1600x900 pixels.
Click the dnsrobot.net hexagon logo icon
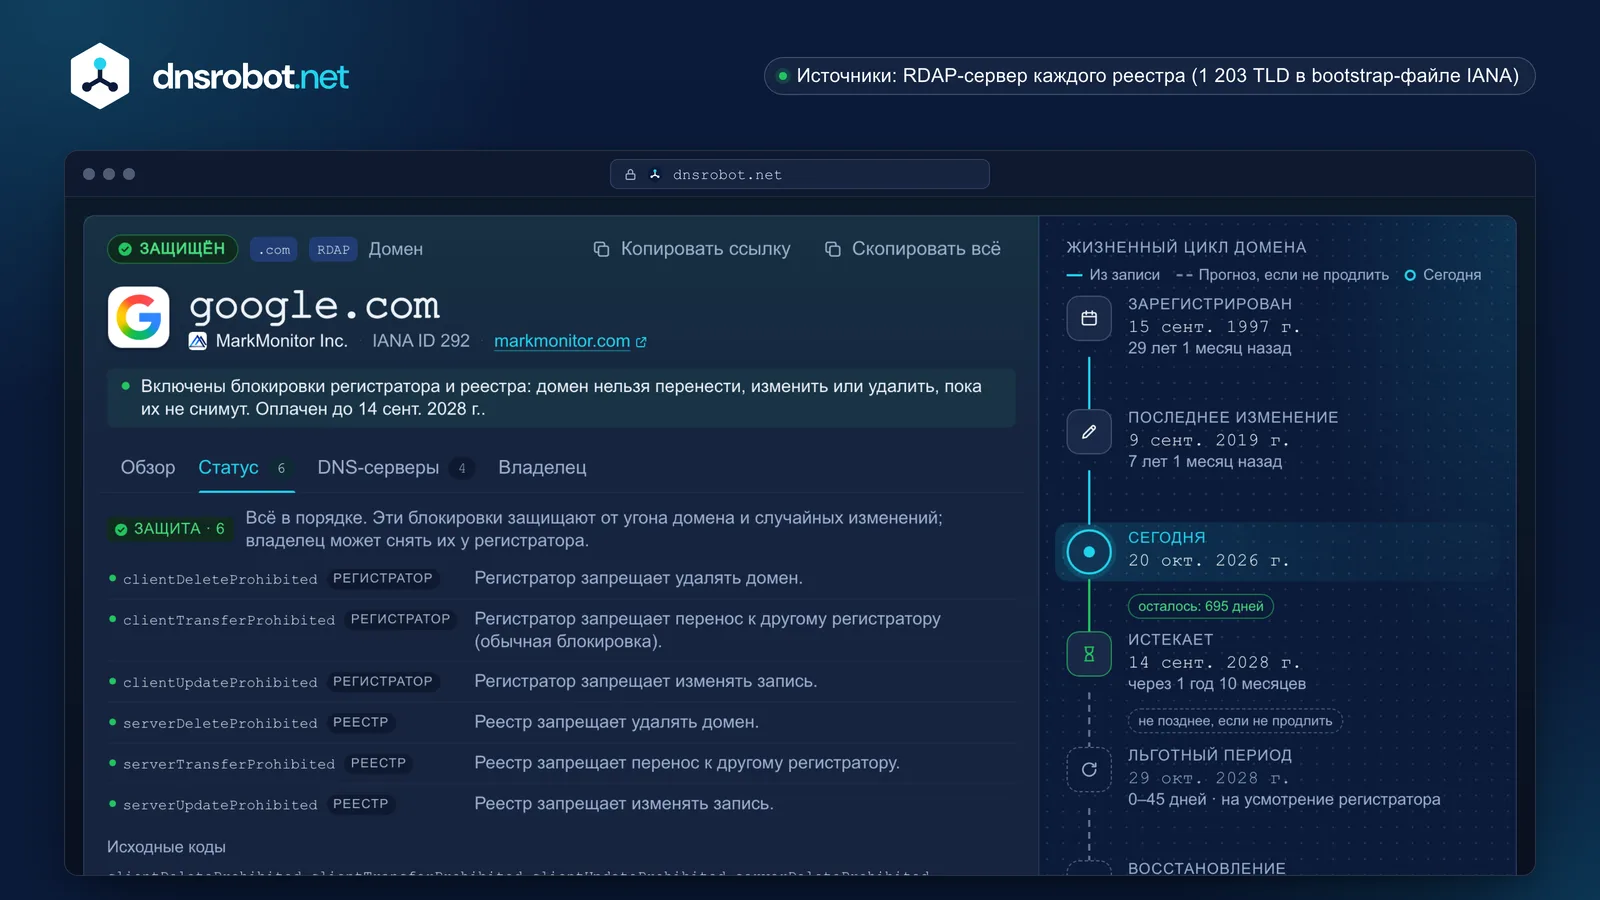coord(100,76)
